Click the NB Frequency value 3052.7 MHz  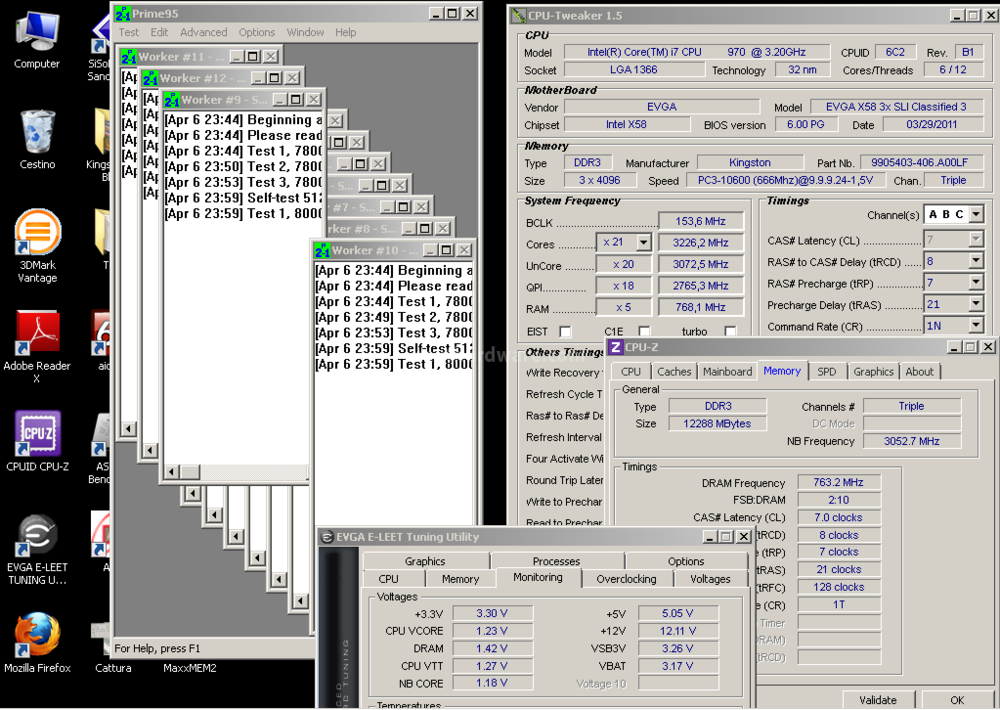tap(911, 441)
